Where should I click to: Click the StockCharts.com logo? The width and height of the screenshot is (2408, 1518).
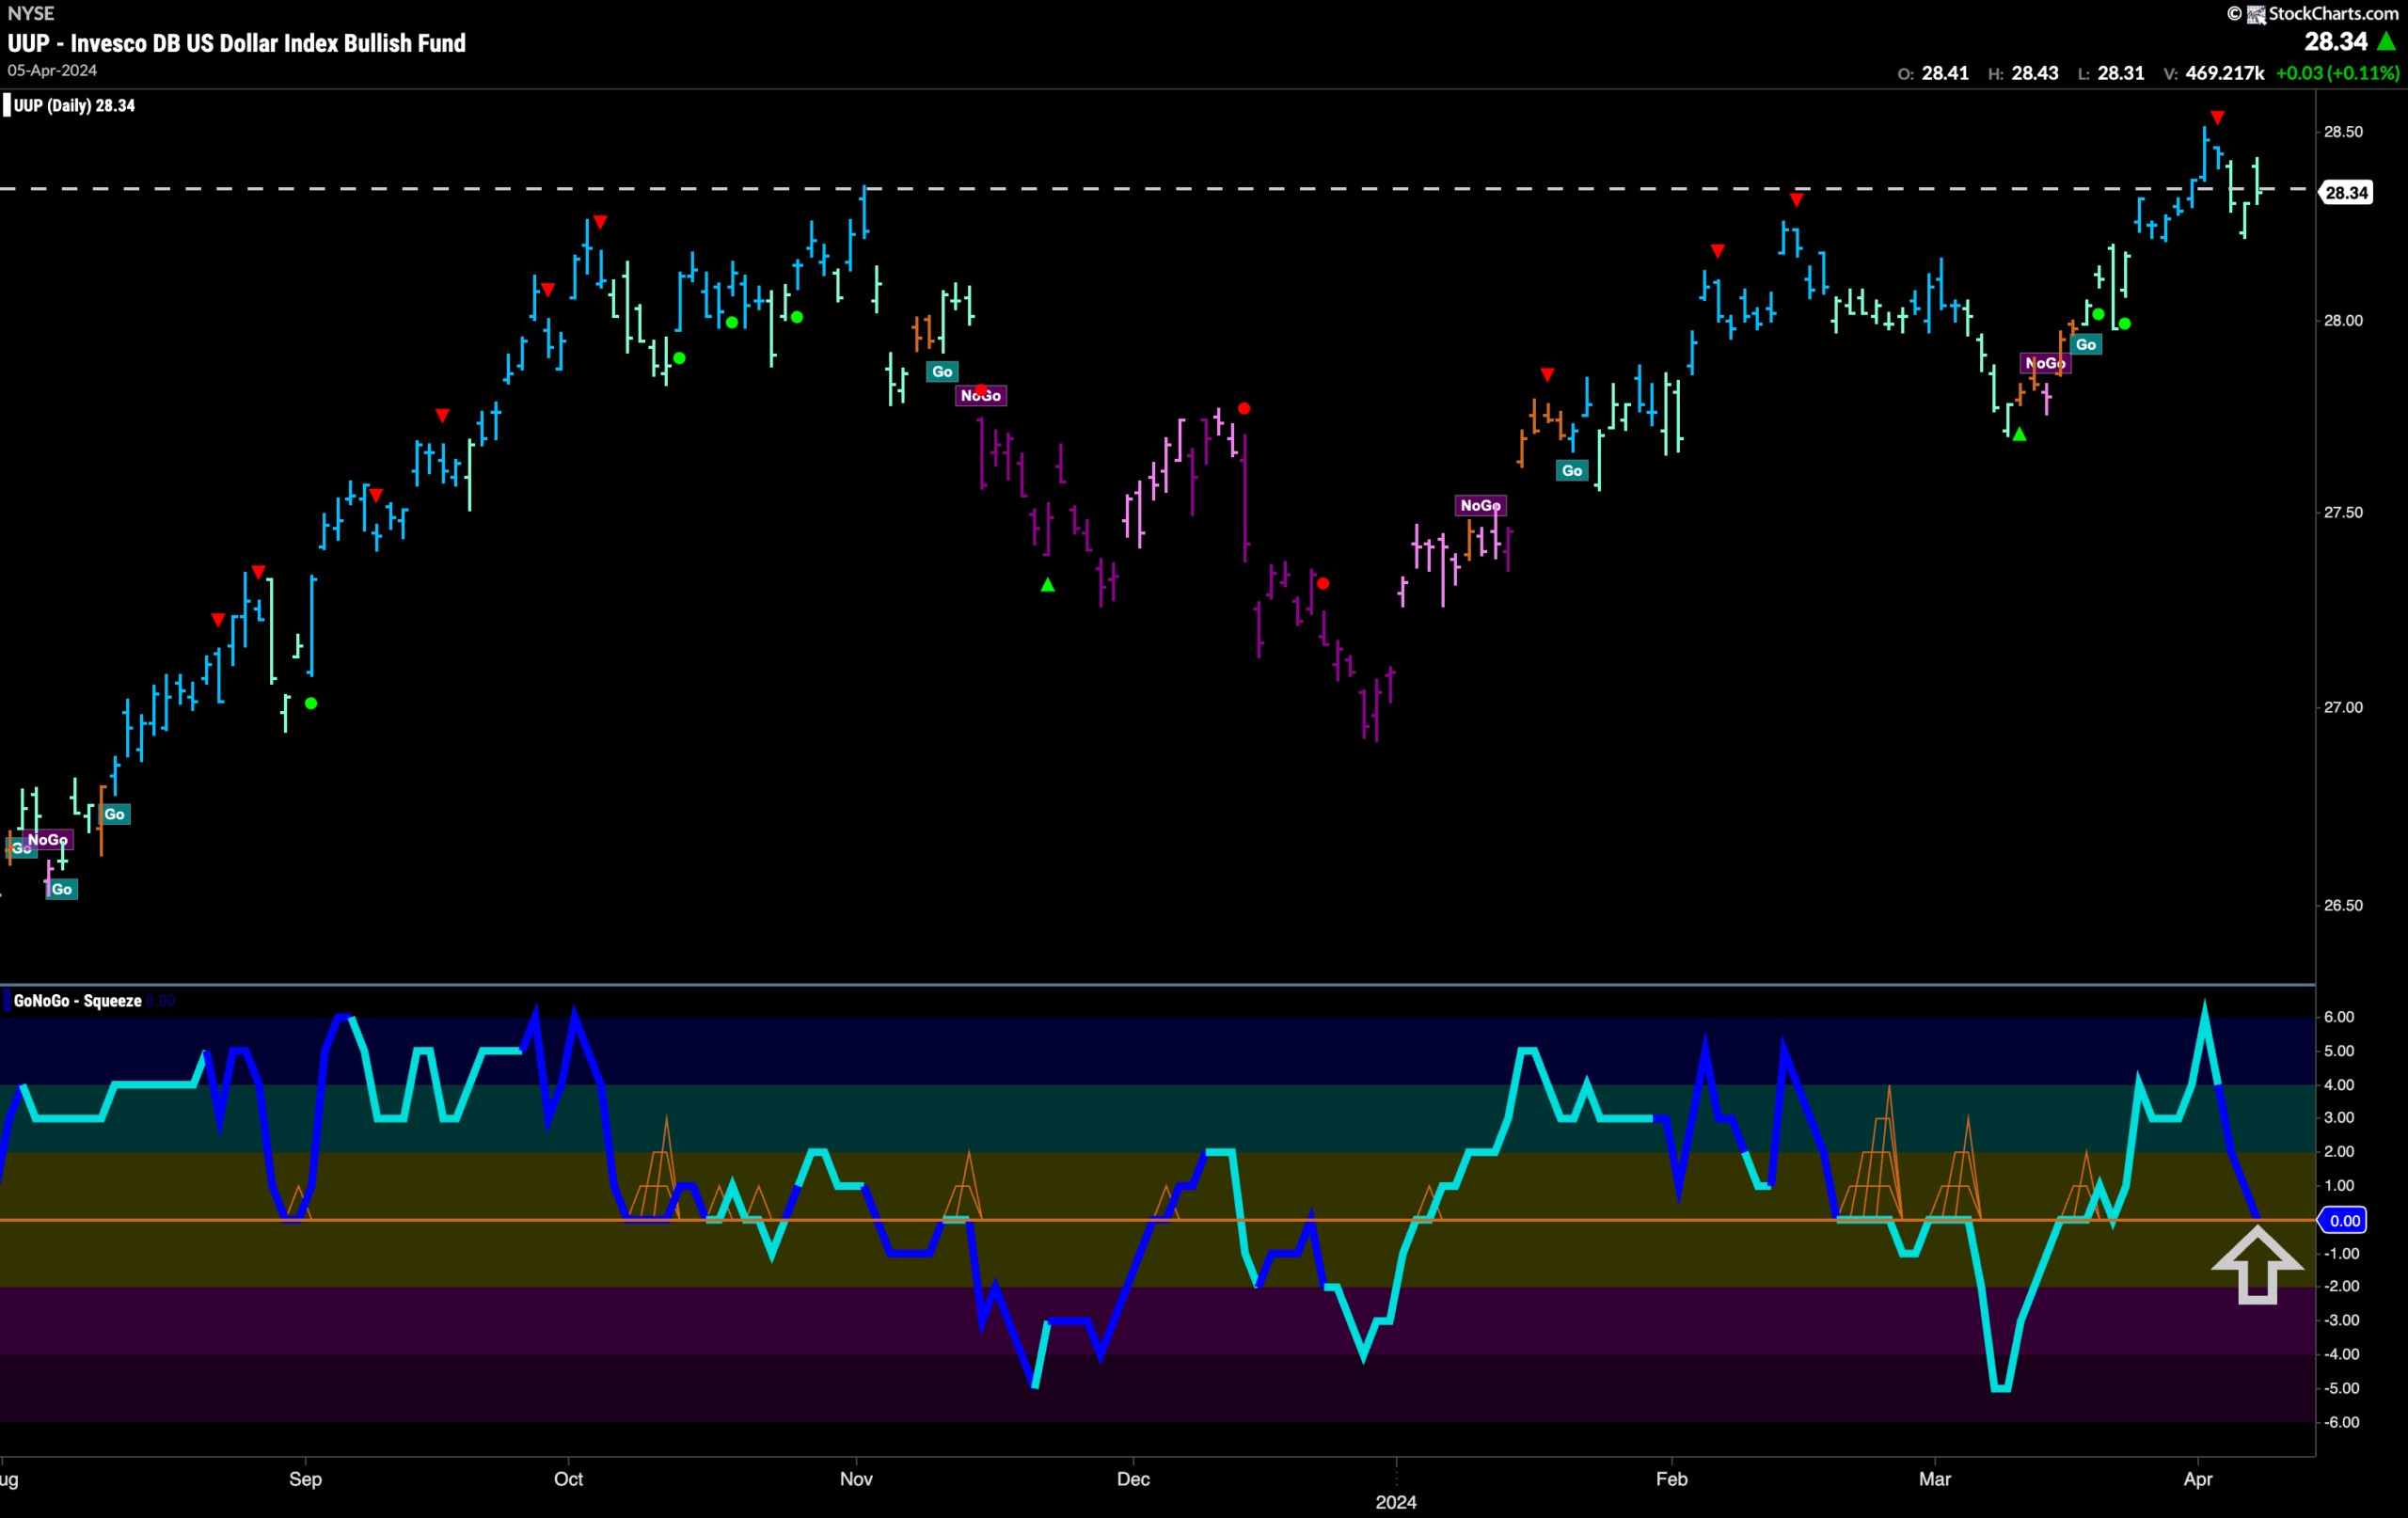(x=2313, y=13)
